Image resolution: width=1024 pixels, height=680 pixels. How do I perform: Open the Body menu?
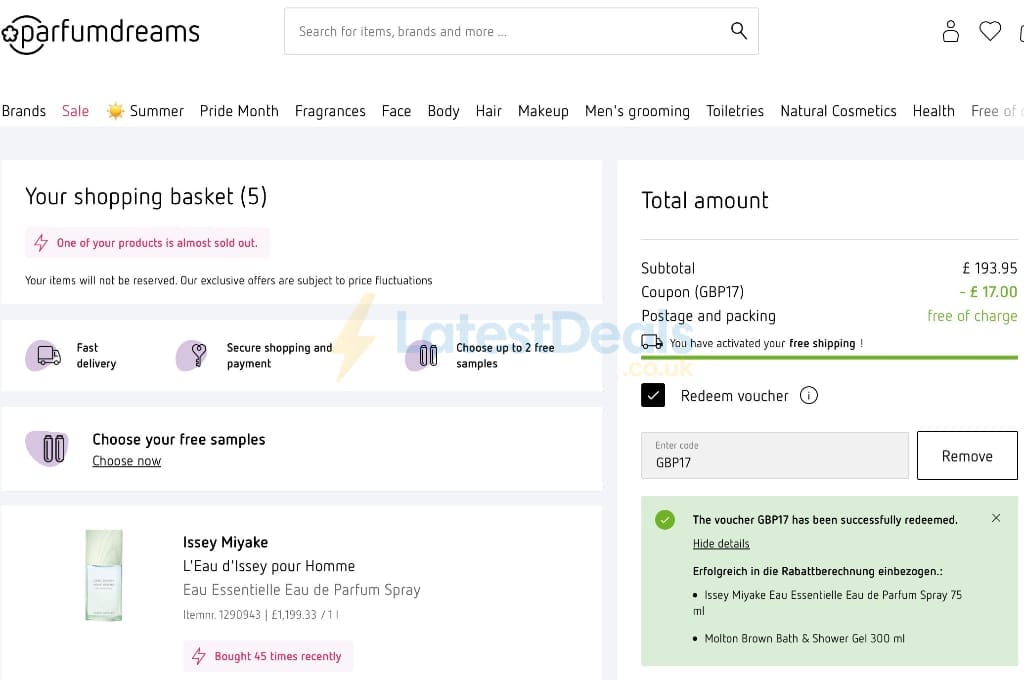click(443, 111)
